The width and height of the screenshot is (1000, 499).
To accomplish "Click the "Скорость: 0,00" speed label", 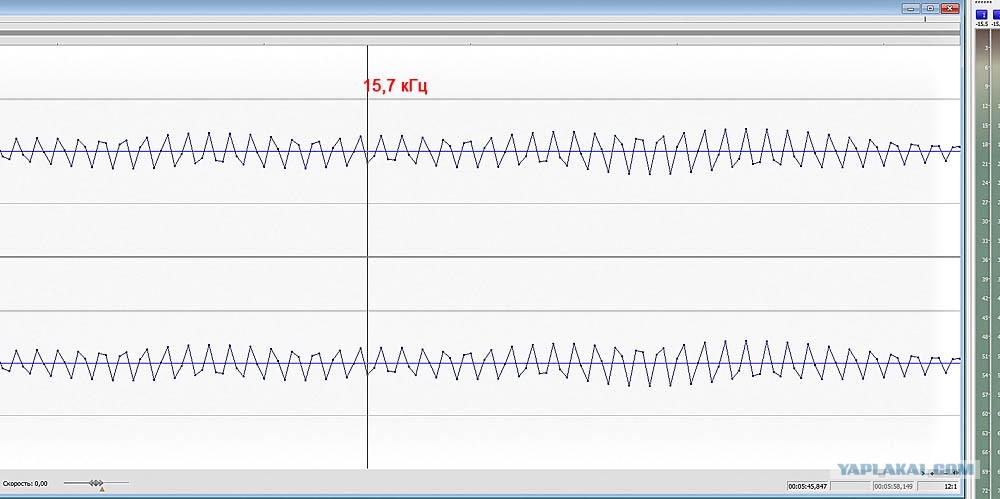I will coord(25,484).
